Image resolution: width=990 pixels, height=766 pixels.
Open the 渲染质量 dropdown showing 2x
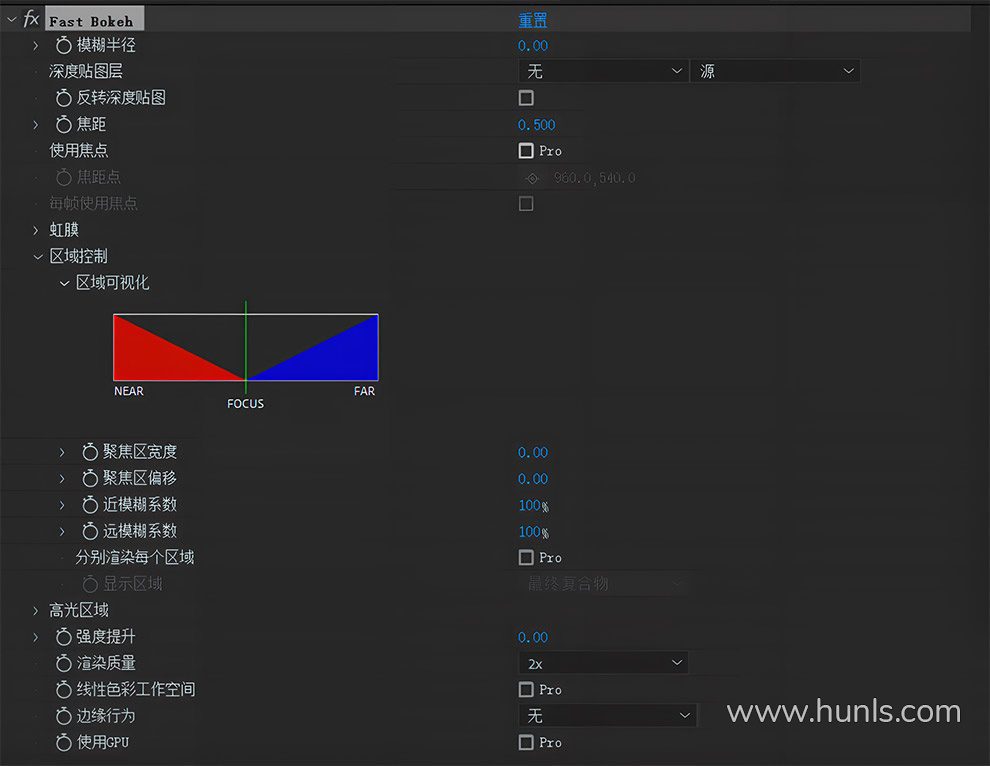click(x=603, y=663)
